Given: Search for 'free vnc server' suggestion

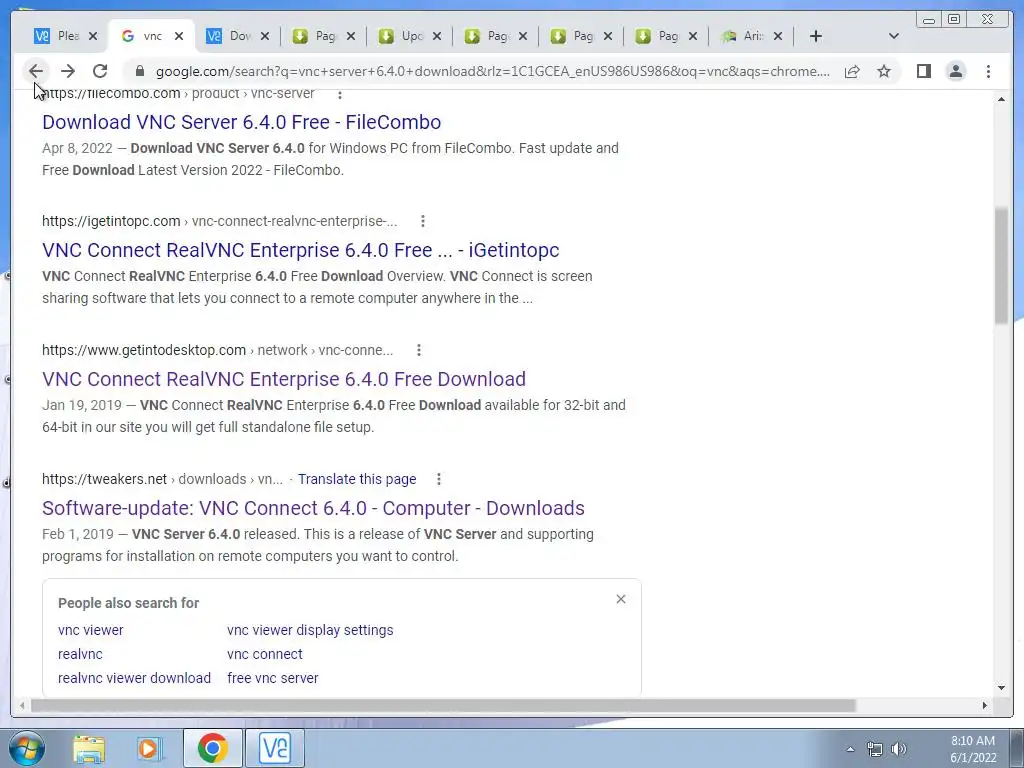Looking at the screenshot, I should [x=272, y=678].
